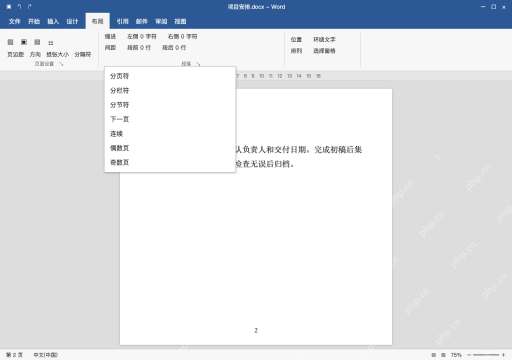Click the 右侧 0 字符 indent field
This screenshot has width=512, height=360.
pyautogui.click(x=183, y=36)
